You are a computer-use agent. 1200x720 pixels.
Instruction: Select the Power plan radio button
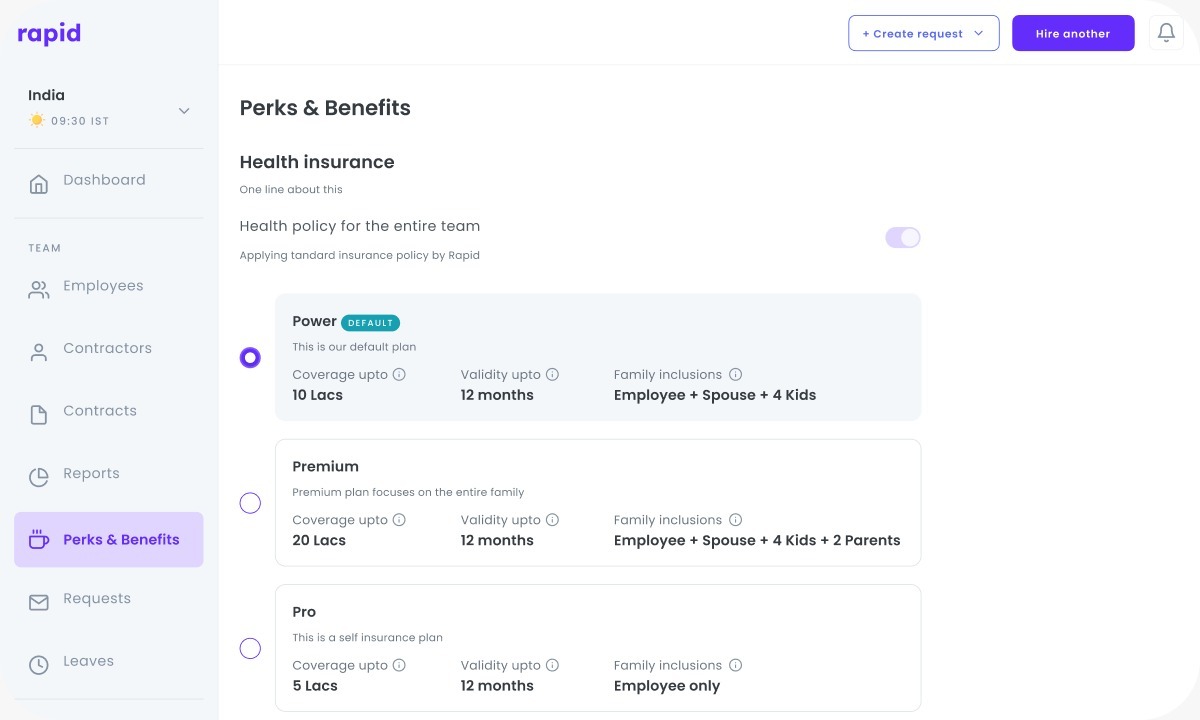point(250,357)
